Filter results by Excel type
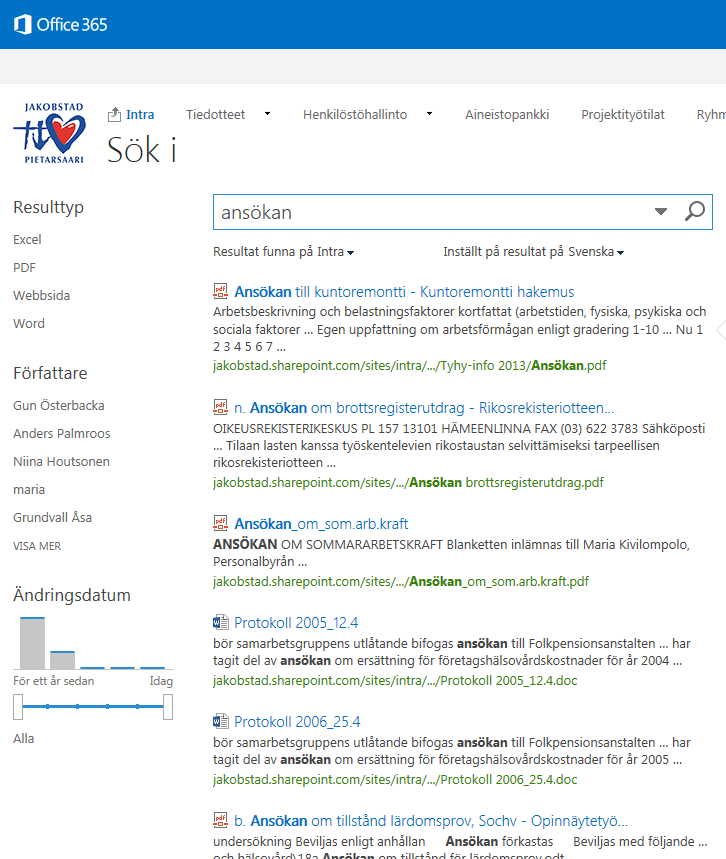The image size is (726, 859). point(27,239)
